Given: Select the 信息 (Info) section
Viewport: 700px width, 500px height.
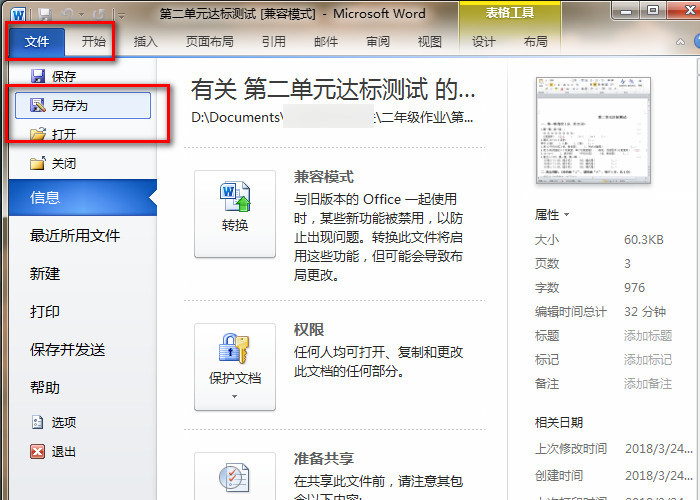Looking at the screenshot, I should [83, 197].
